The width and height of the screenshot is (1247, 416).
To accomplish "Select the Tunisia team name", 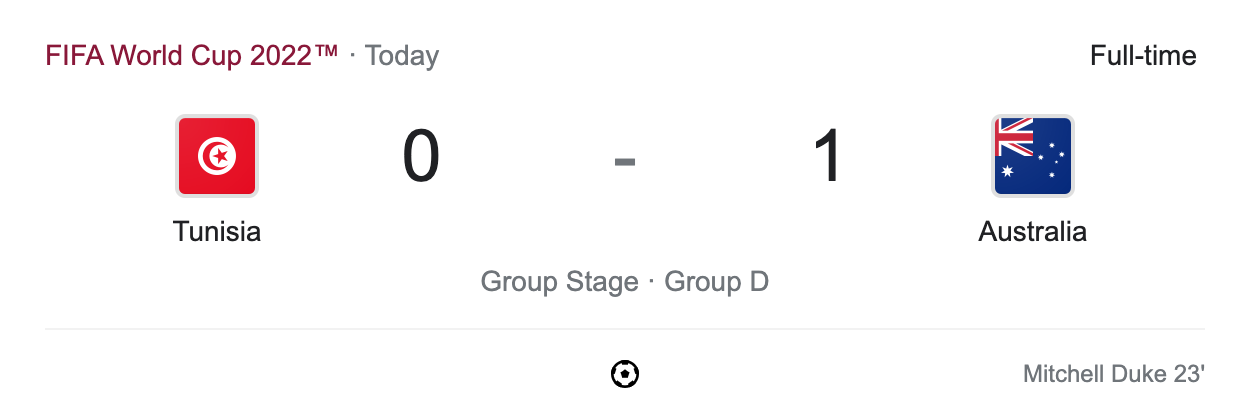I will (x=217, y=232).
